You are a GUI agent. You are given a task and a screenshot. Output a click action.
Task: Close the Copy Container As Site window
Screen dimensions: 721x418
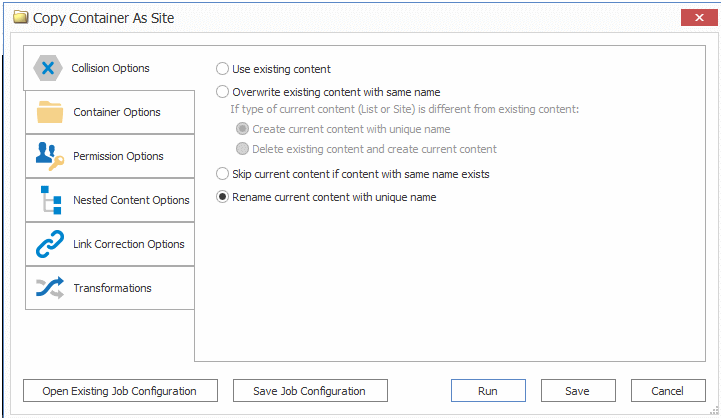pos(699,17)
